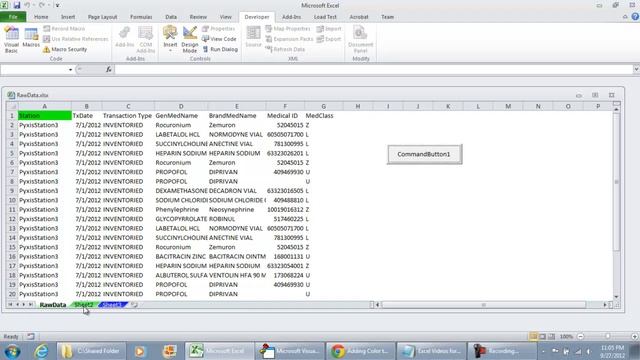Click the vertical scrollbar down arrow
This screenshot has width=640, height=360.
point(616,297)
